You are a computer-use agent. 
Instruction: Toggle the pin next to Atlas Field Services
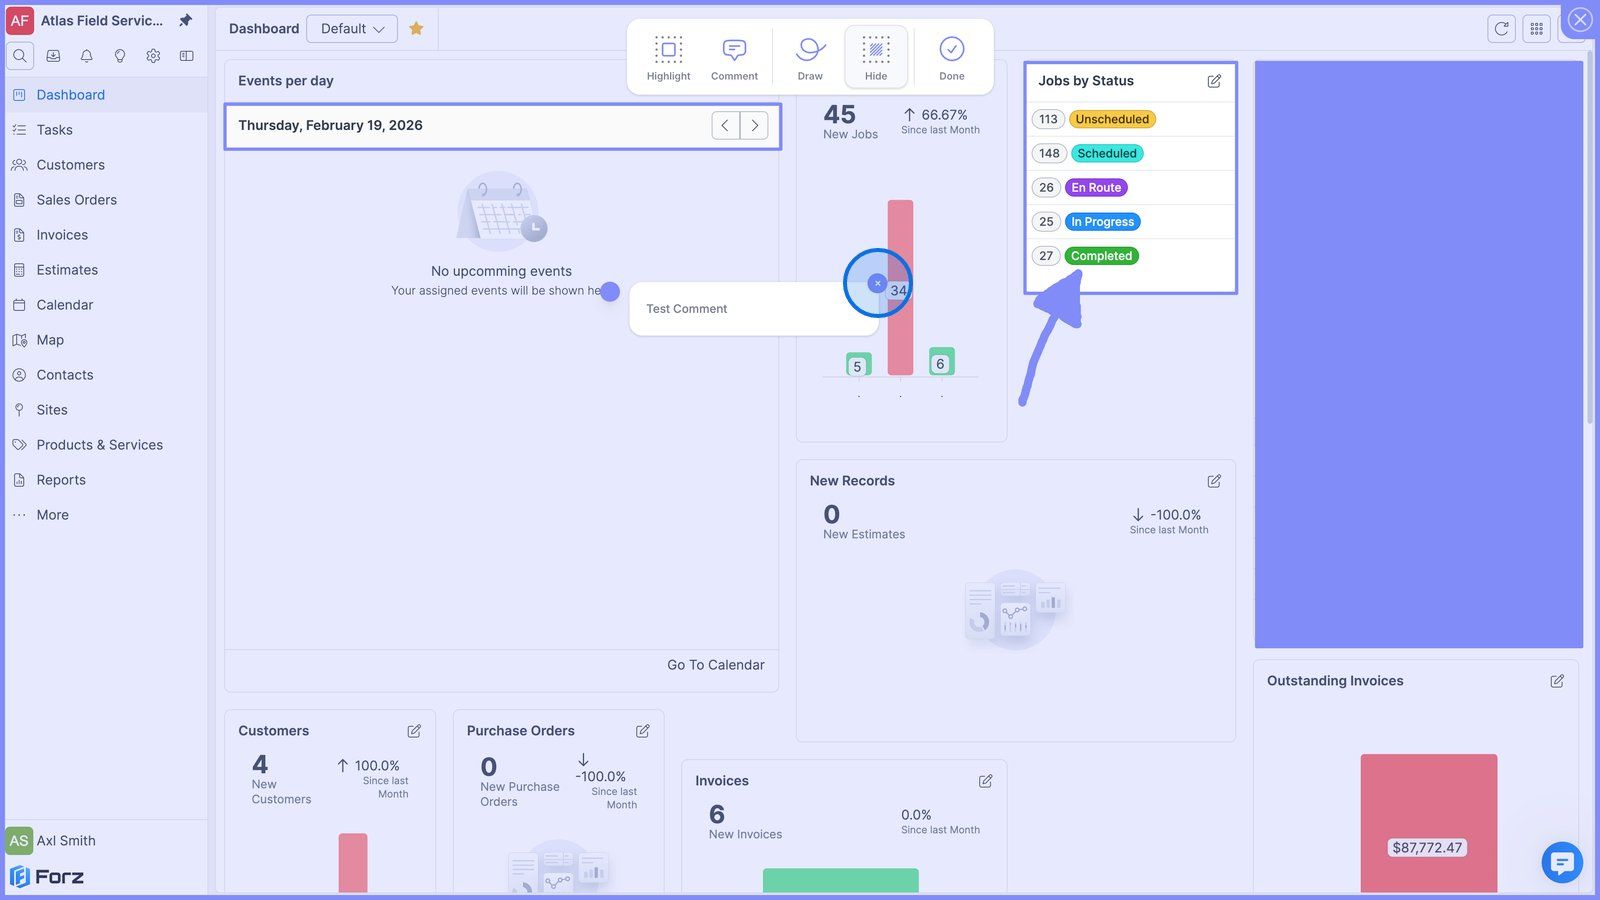tap(185, 20)
